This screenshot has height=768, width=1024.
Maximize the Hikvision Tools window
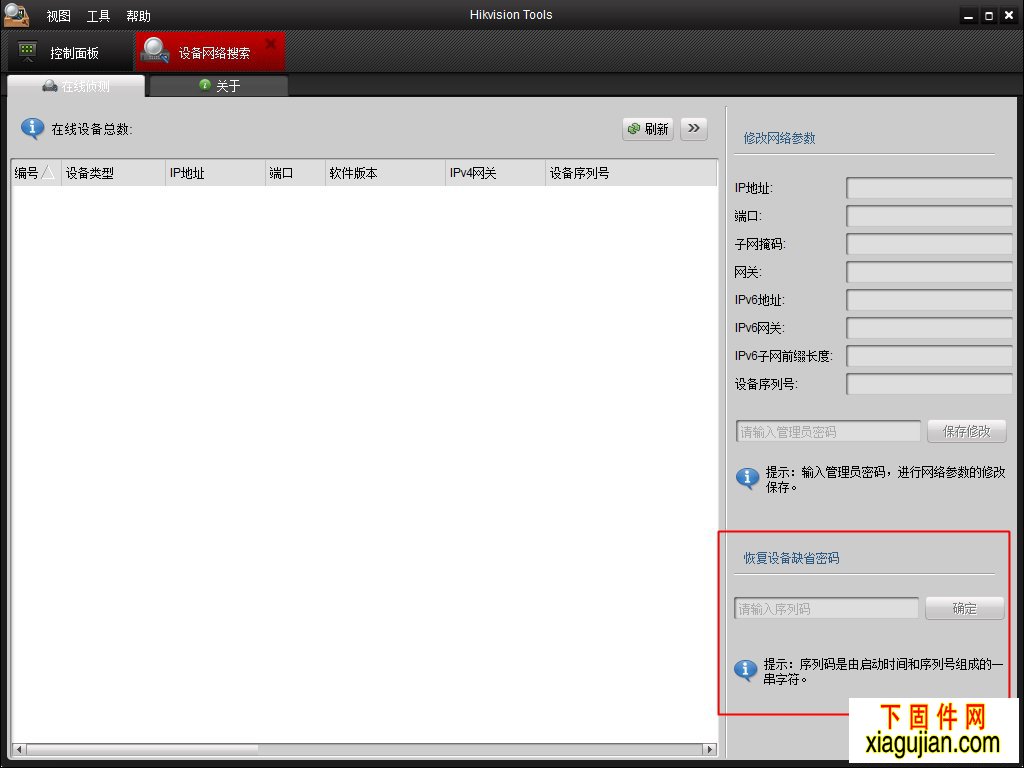tap(989, 16)
